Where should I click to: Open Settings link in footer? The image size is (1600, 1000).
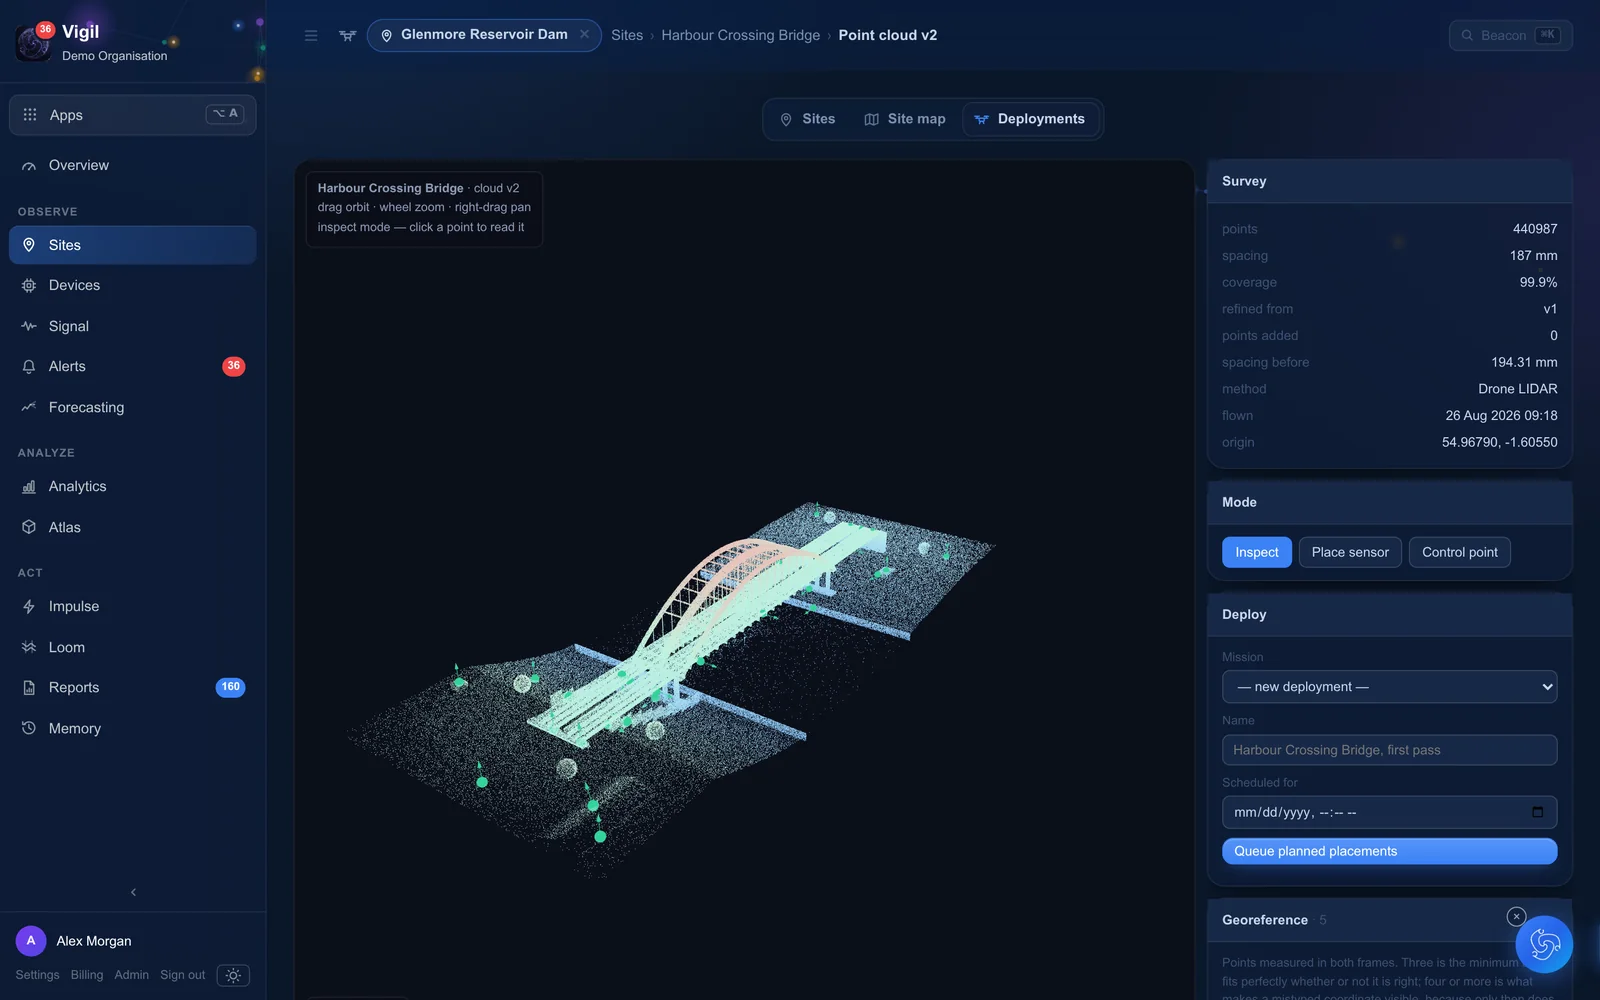[37, 975]
